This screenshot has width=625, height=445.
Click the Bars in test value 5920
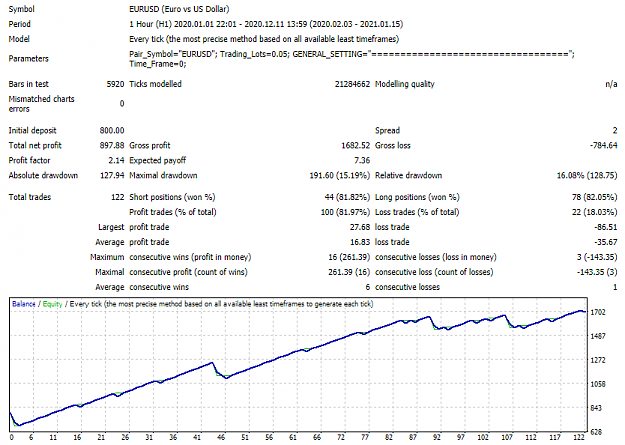(x=116, y=84)
